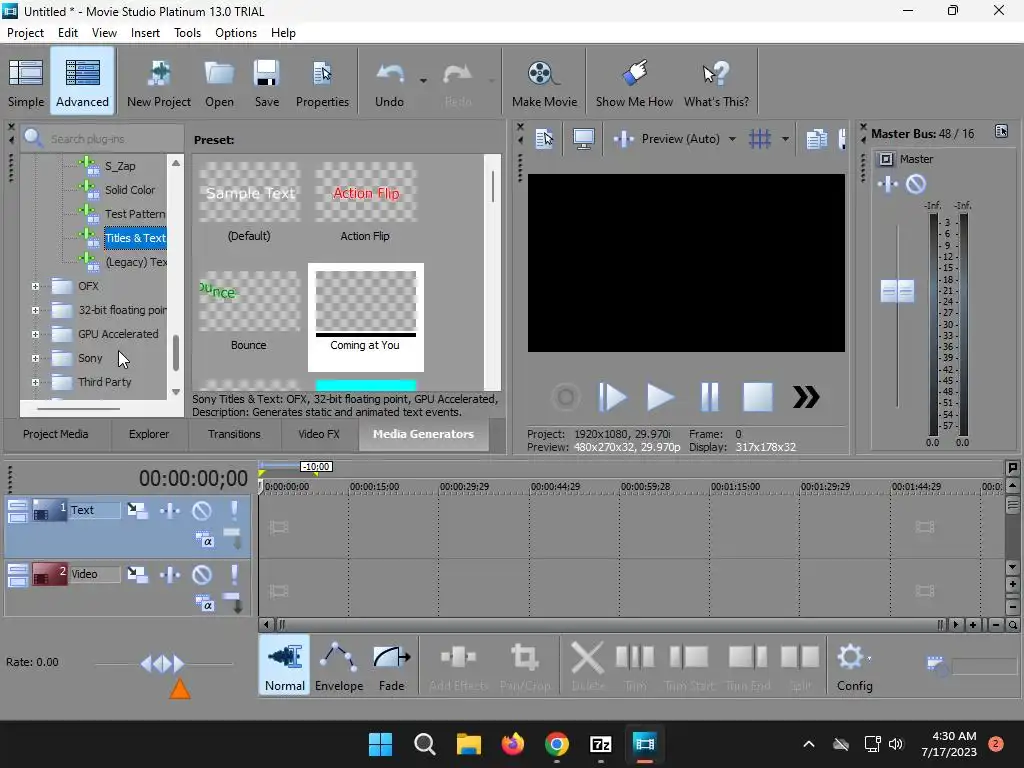Expand the 32-bit floating point folder
Viewport: 1024px width, 768px height.
coord(35,310)
